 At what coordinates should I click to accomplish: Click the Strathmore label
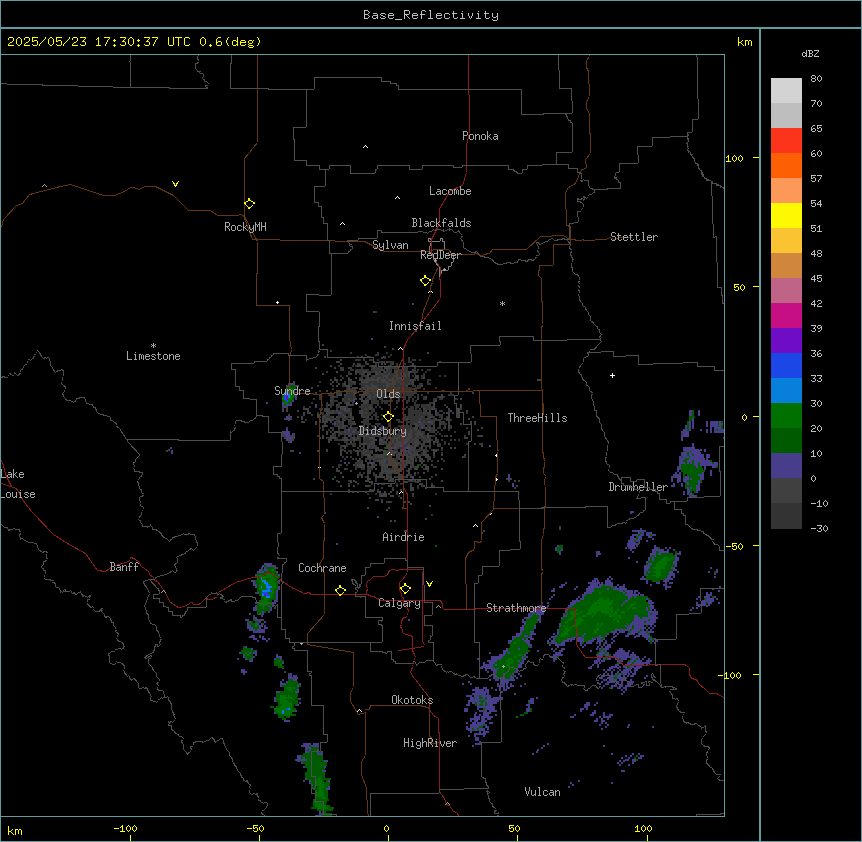click(516, 608)
